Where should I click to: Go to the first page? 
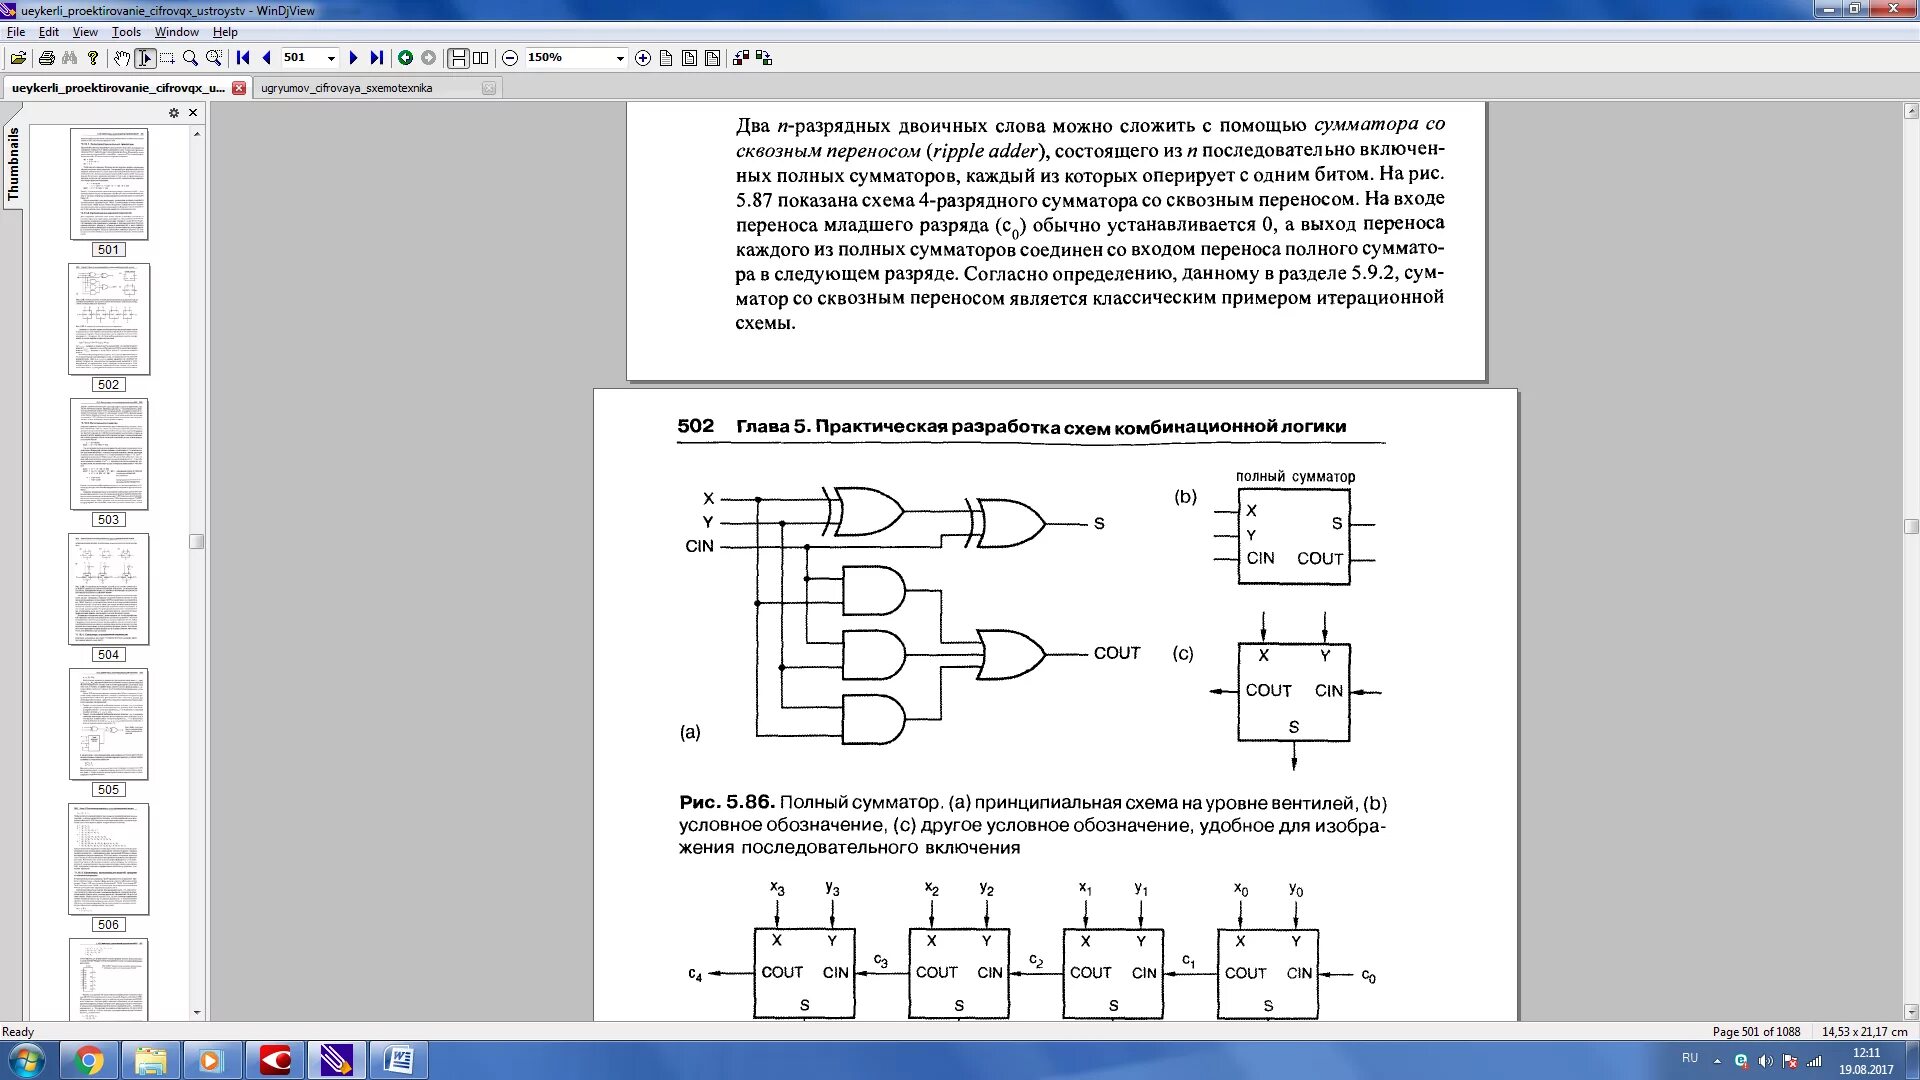point(243,58)
